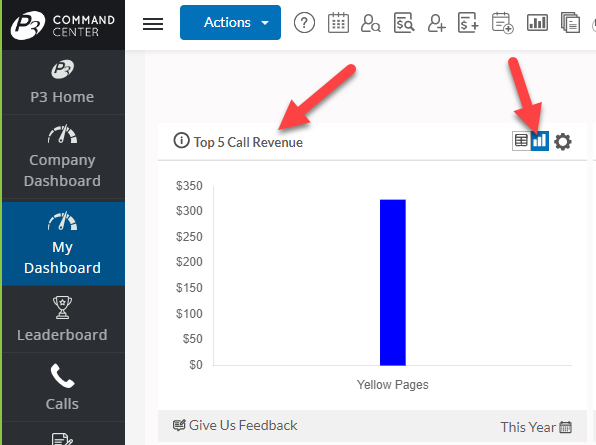This screenshot has width=596, height=445.
Task: Click the info icon beside Top 5 Call Revenue
Action: click(181, 140)
